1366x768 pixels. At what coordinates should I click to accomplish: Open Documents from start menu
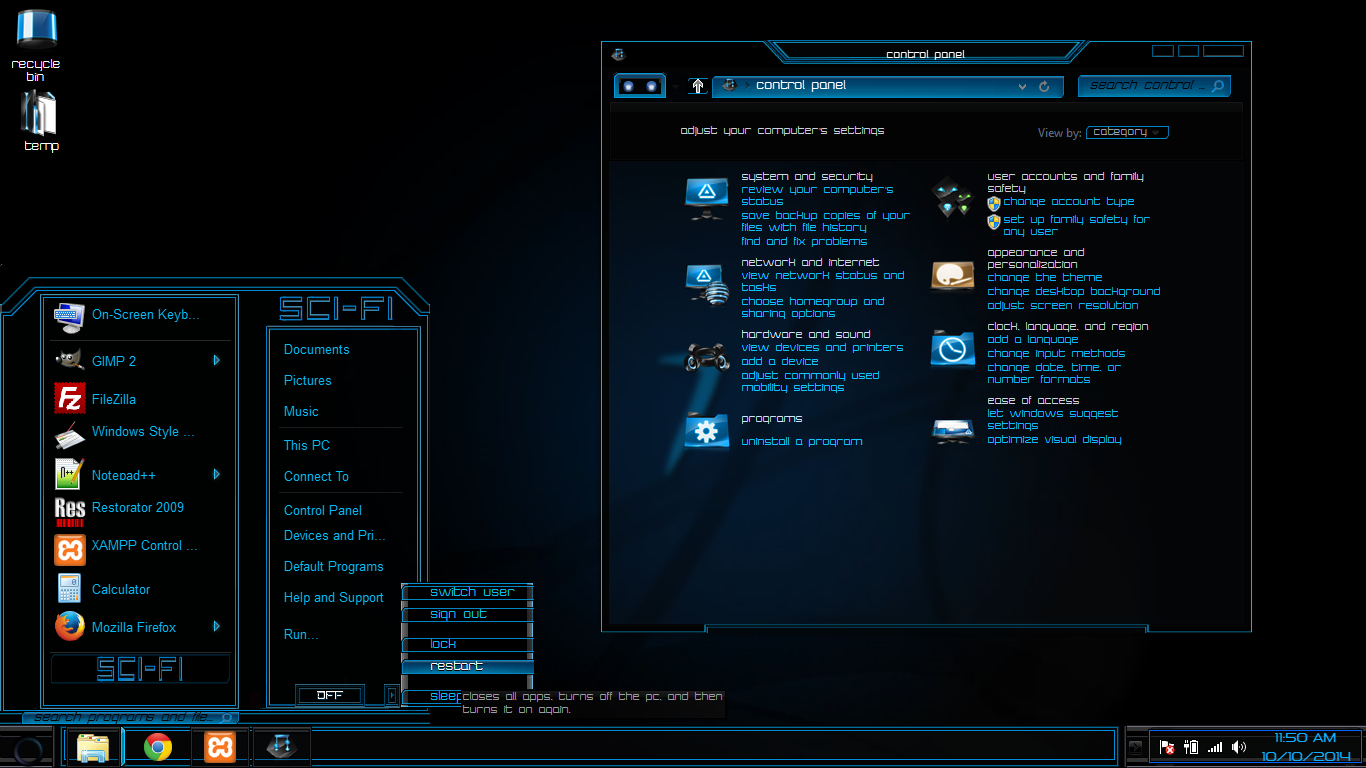pyautogui.click(x=317, y=350)
